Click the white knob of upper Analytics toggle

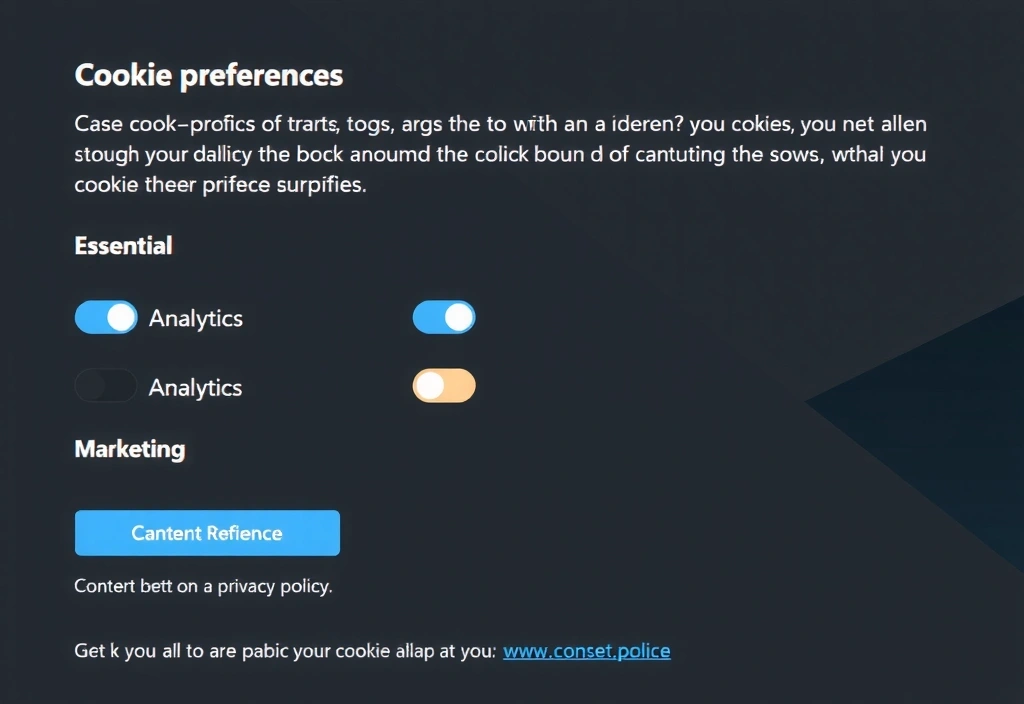click(121, 318)
